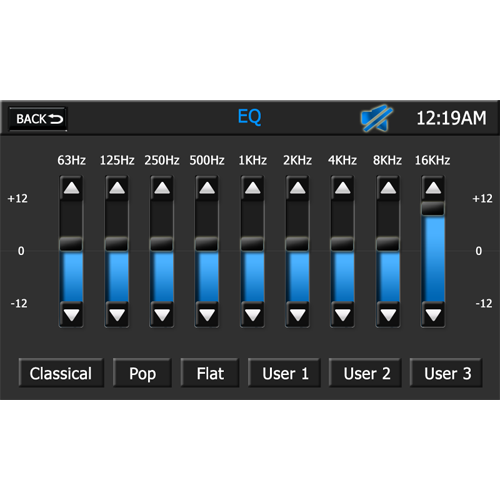This screenshot has height=500, width=500.
Task: Raise the 8KHz band up arrow
Action: 388,188
